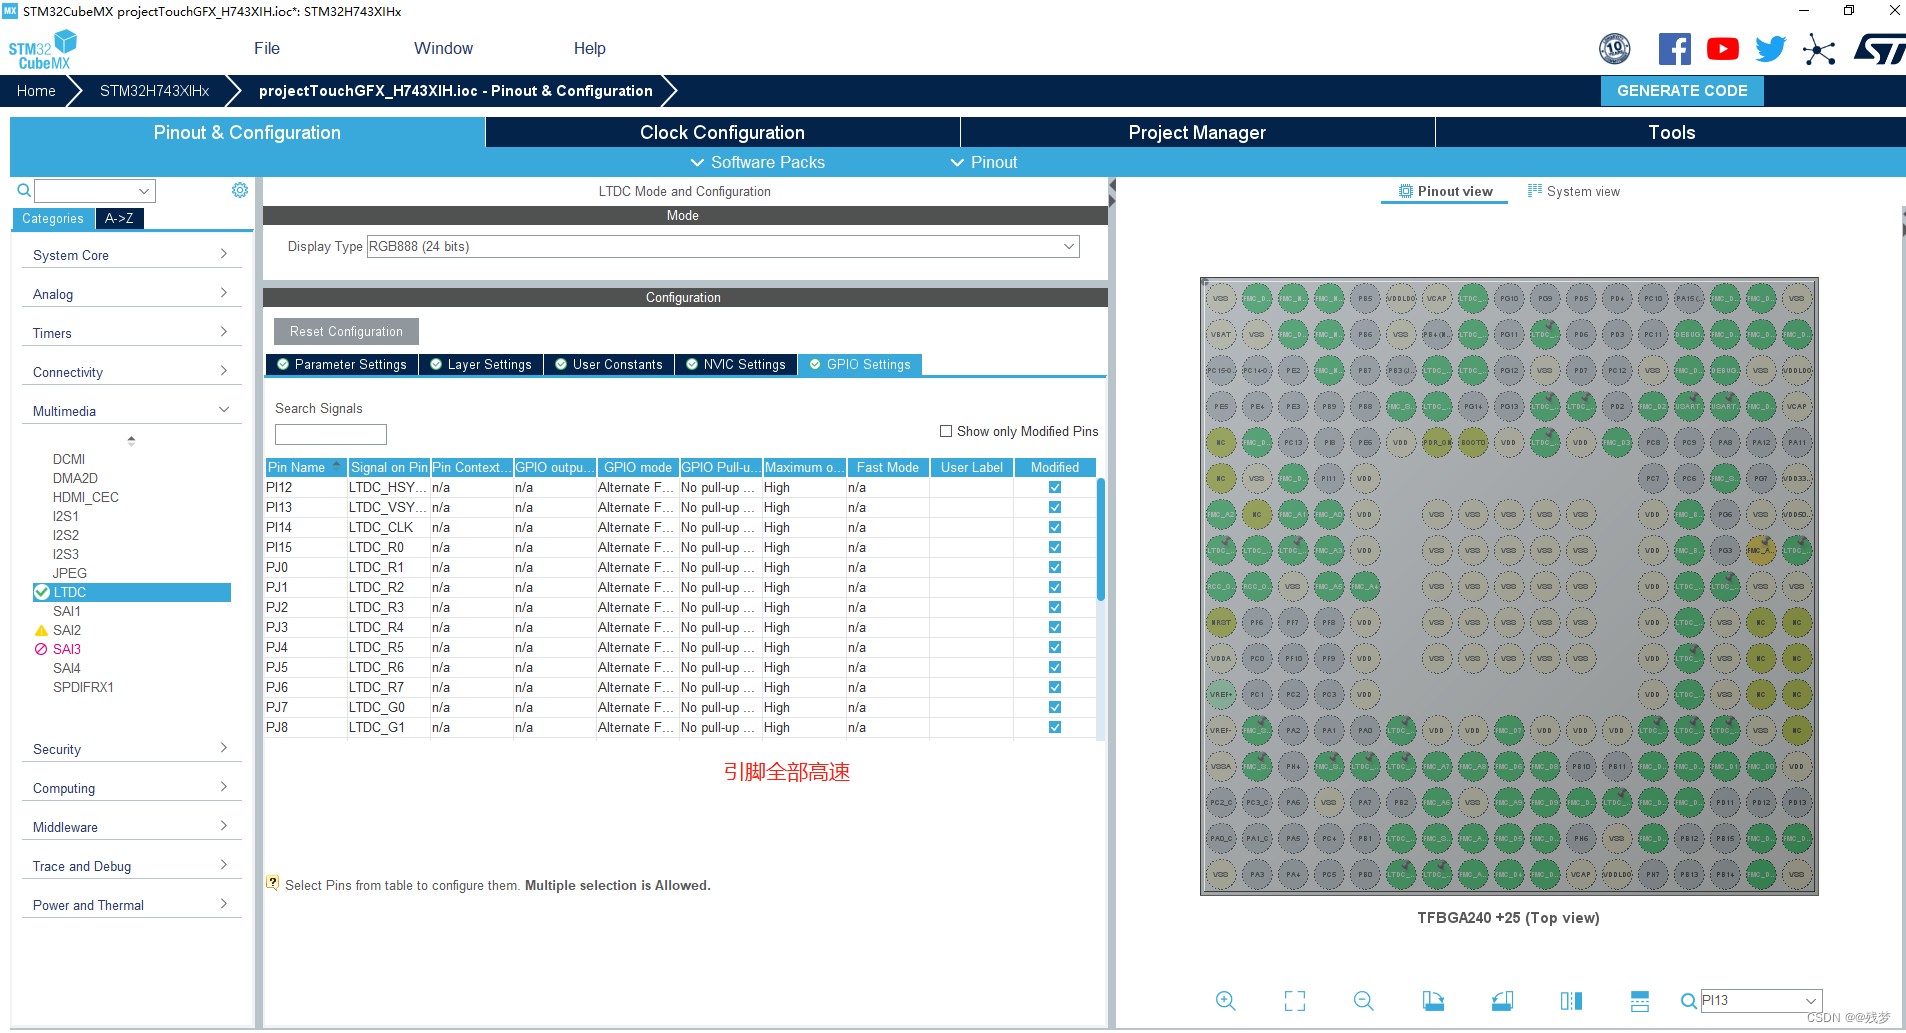Toggle the Modified checkbox for PI13
The width and height of the screenshot is (1906, 1033).
[1055, 508]
